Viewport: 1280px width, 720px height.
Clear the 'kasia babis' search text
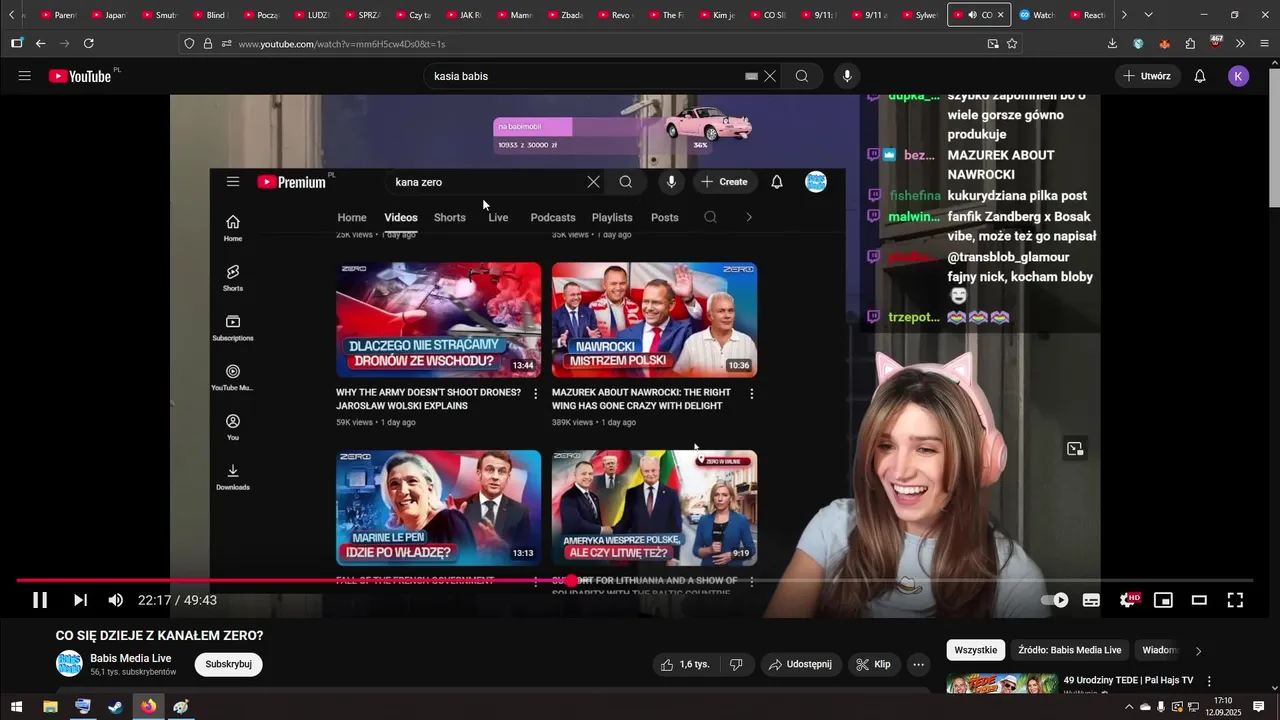pyautogui.click(x=770, y=76)
